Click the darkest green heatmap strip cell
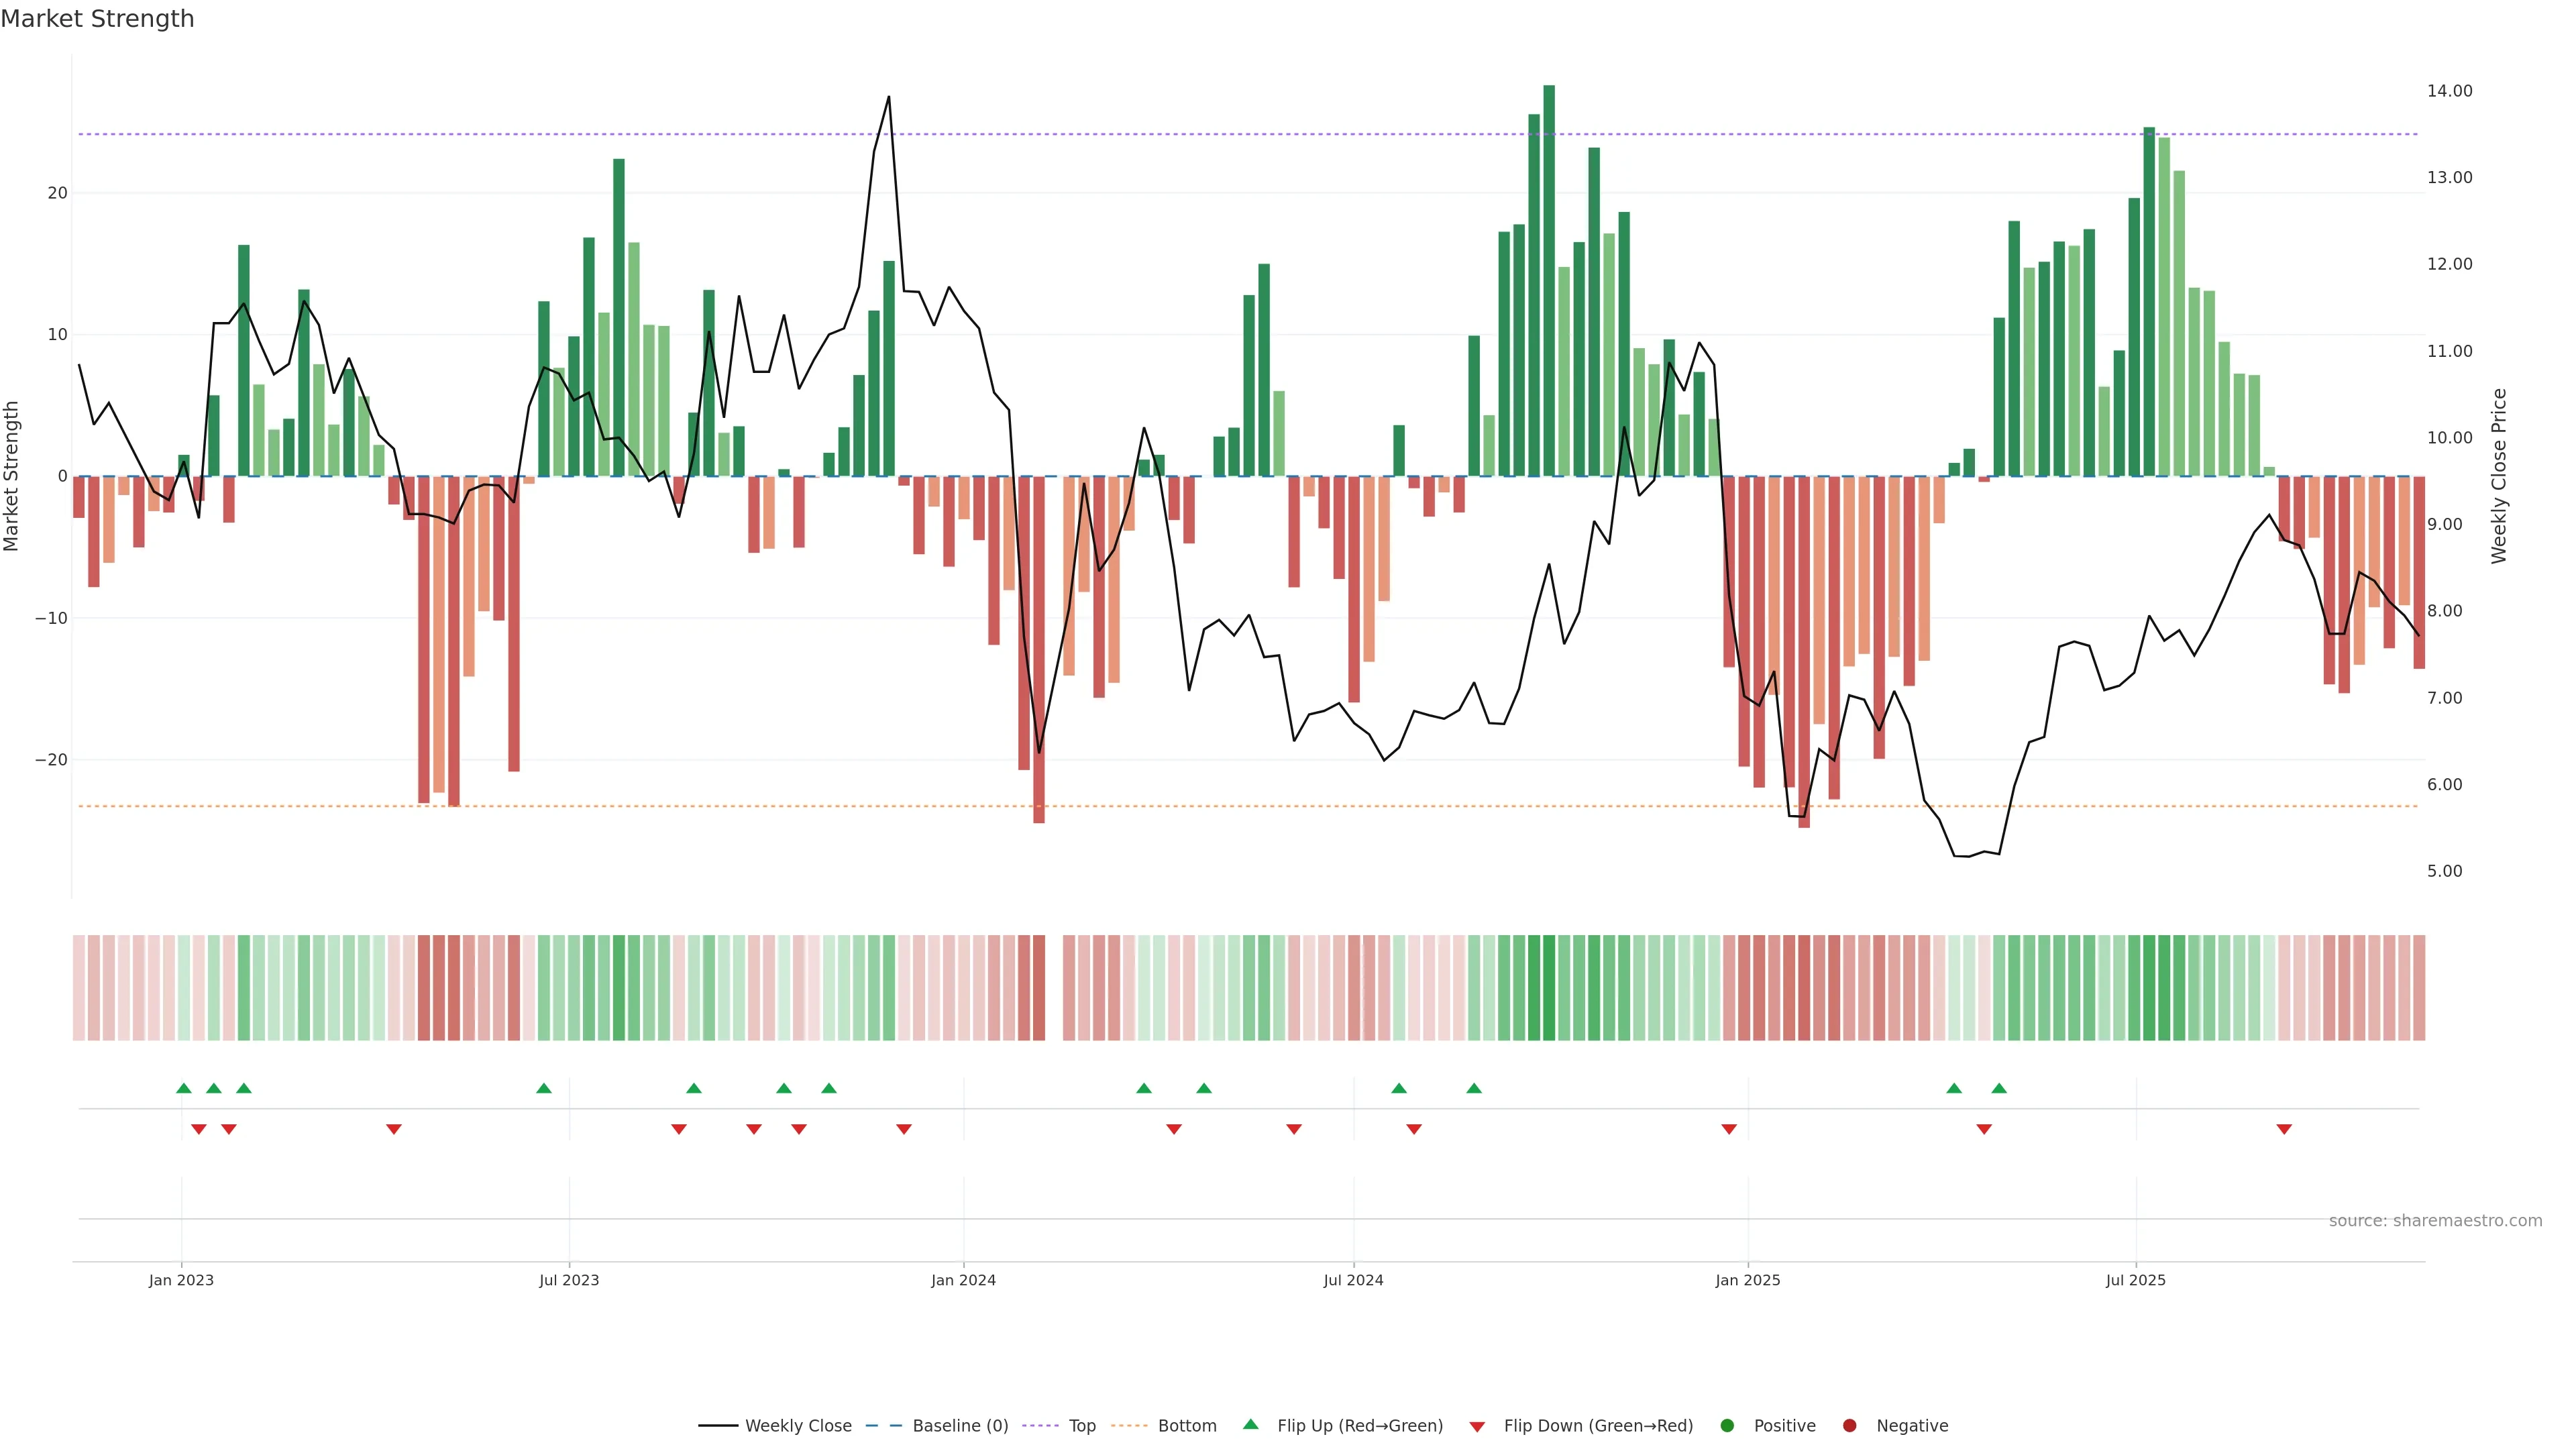 pos(1549,988)
